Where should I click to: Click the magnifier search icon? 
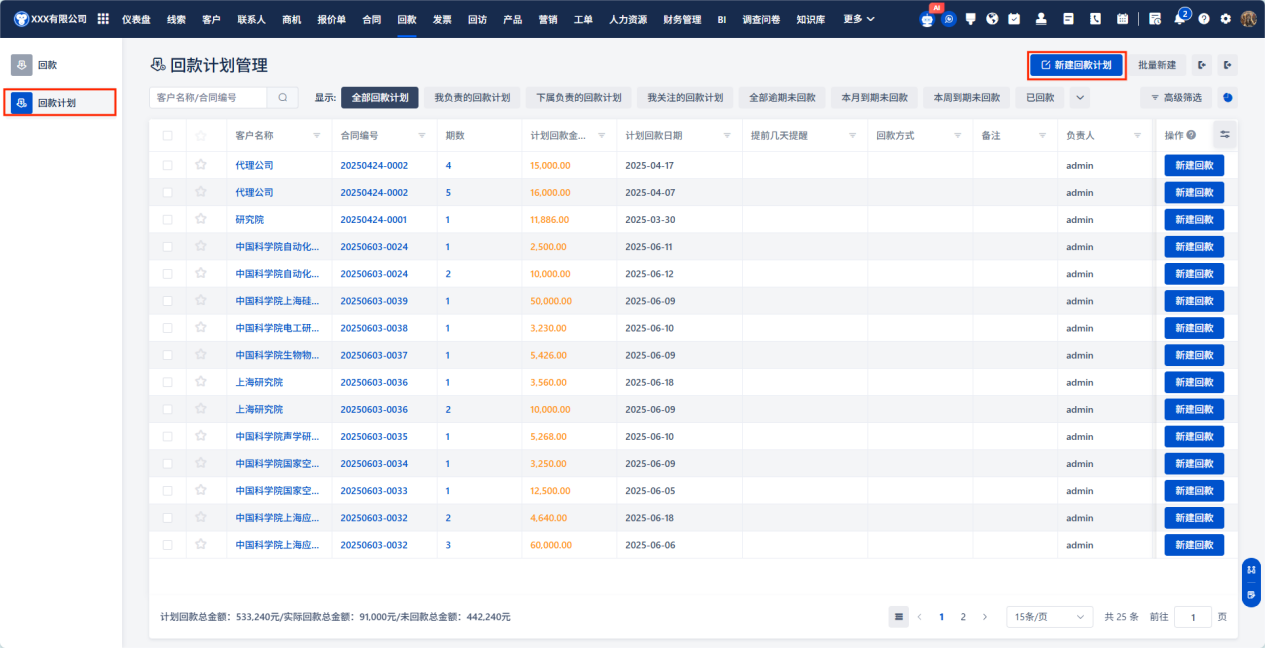point(282,97)
